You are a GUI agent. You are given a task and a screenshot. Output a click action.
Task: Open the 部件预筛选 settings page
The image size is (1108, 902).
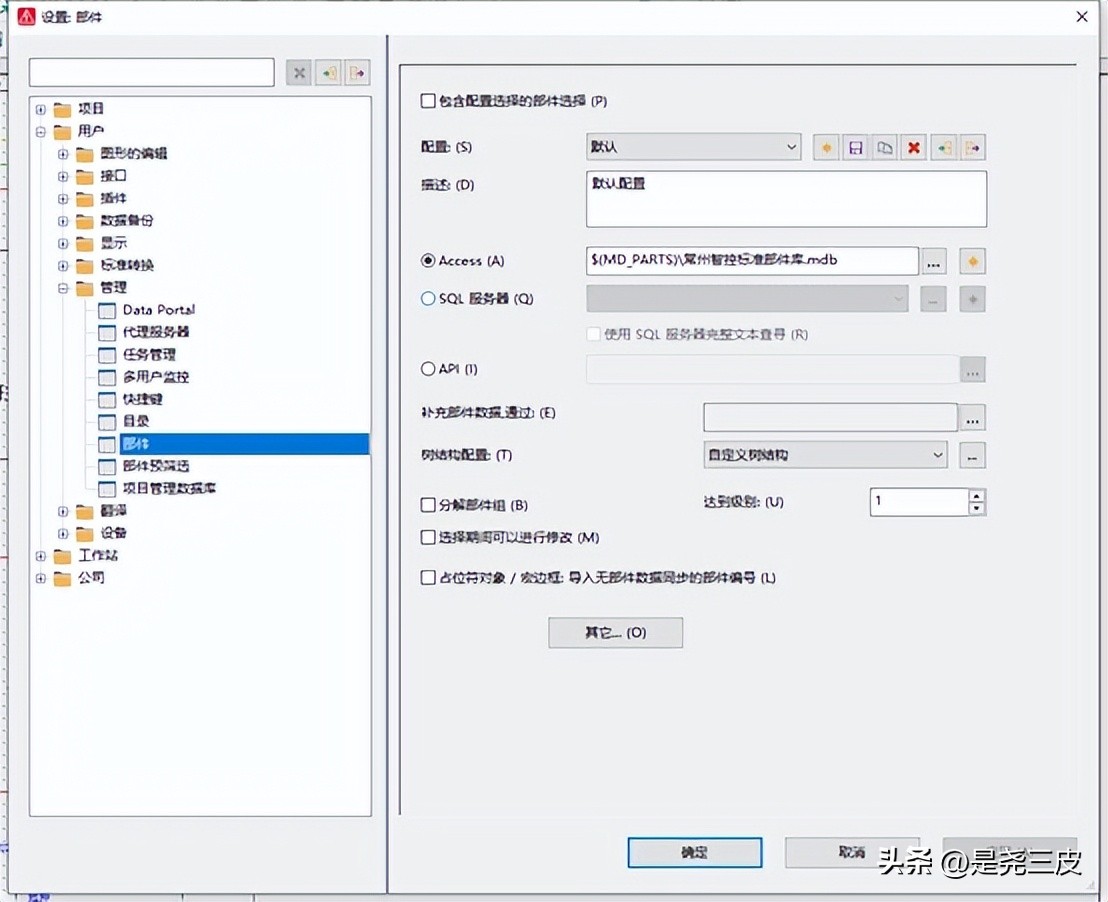[156, 467]
